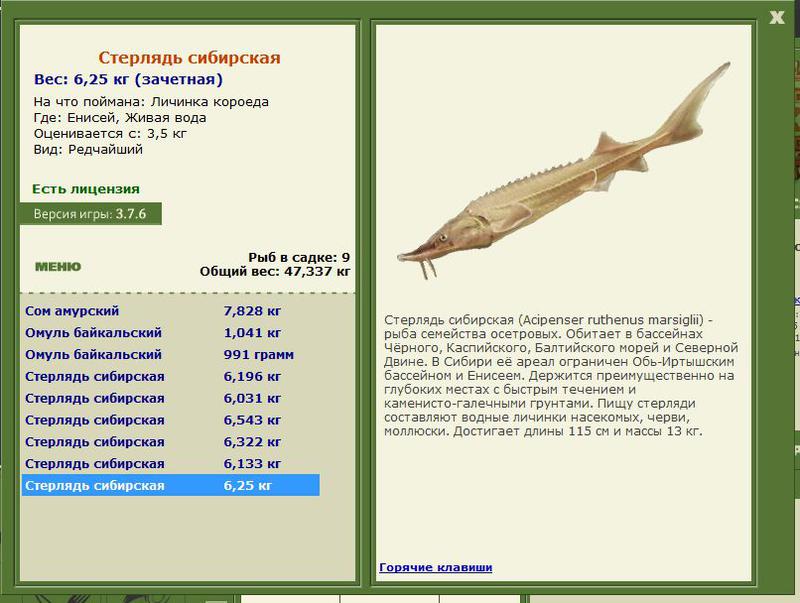Select Омуль байкальский 991 грамм entry

(x=170, y=355)
